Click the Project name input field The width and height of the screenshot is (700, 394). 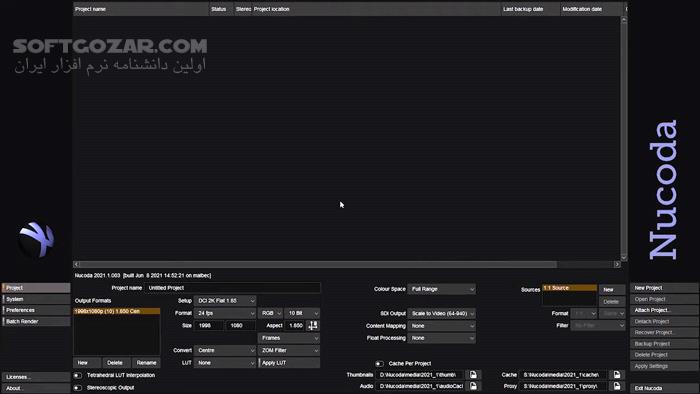point(233,288)
